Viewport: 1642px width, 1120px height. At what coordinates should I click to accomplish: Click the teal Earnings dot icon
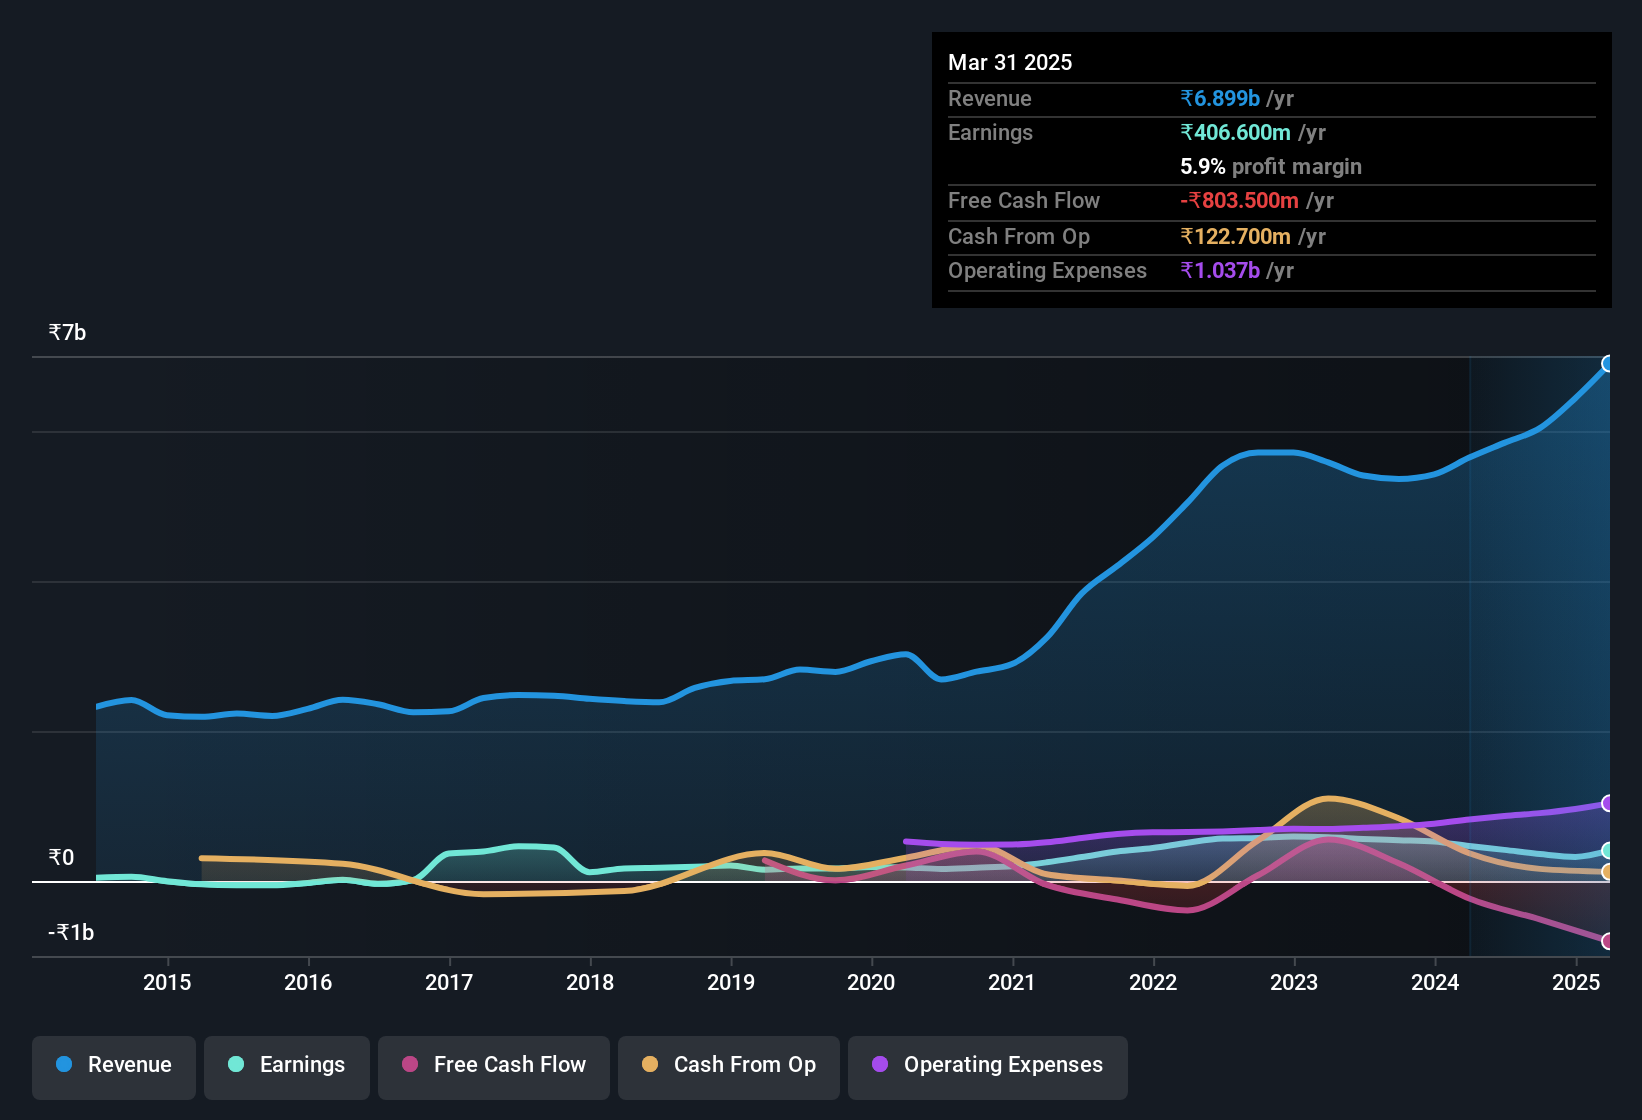(x=235, y=1065)
